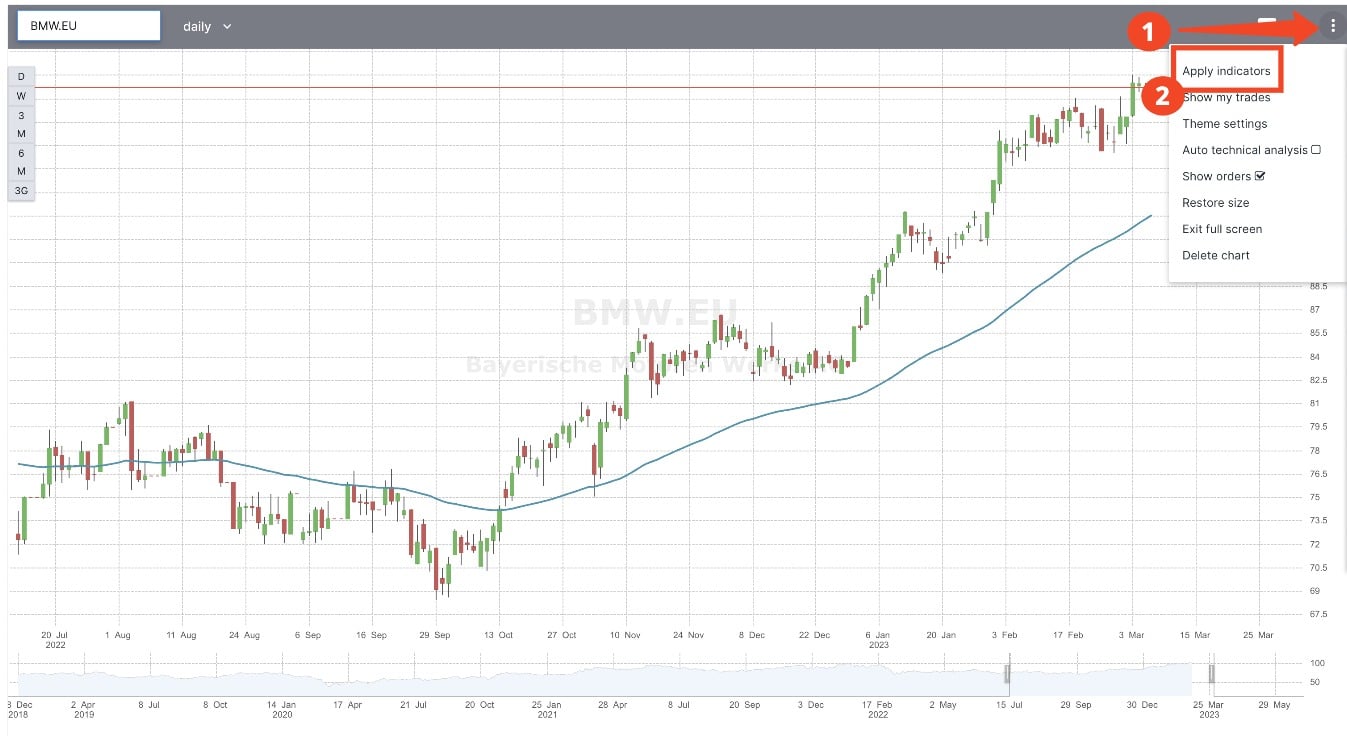Screen dimensions: 1347x742
Task: Select the D range button
Action: pyautogui.click(x=21, y=77)
